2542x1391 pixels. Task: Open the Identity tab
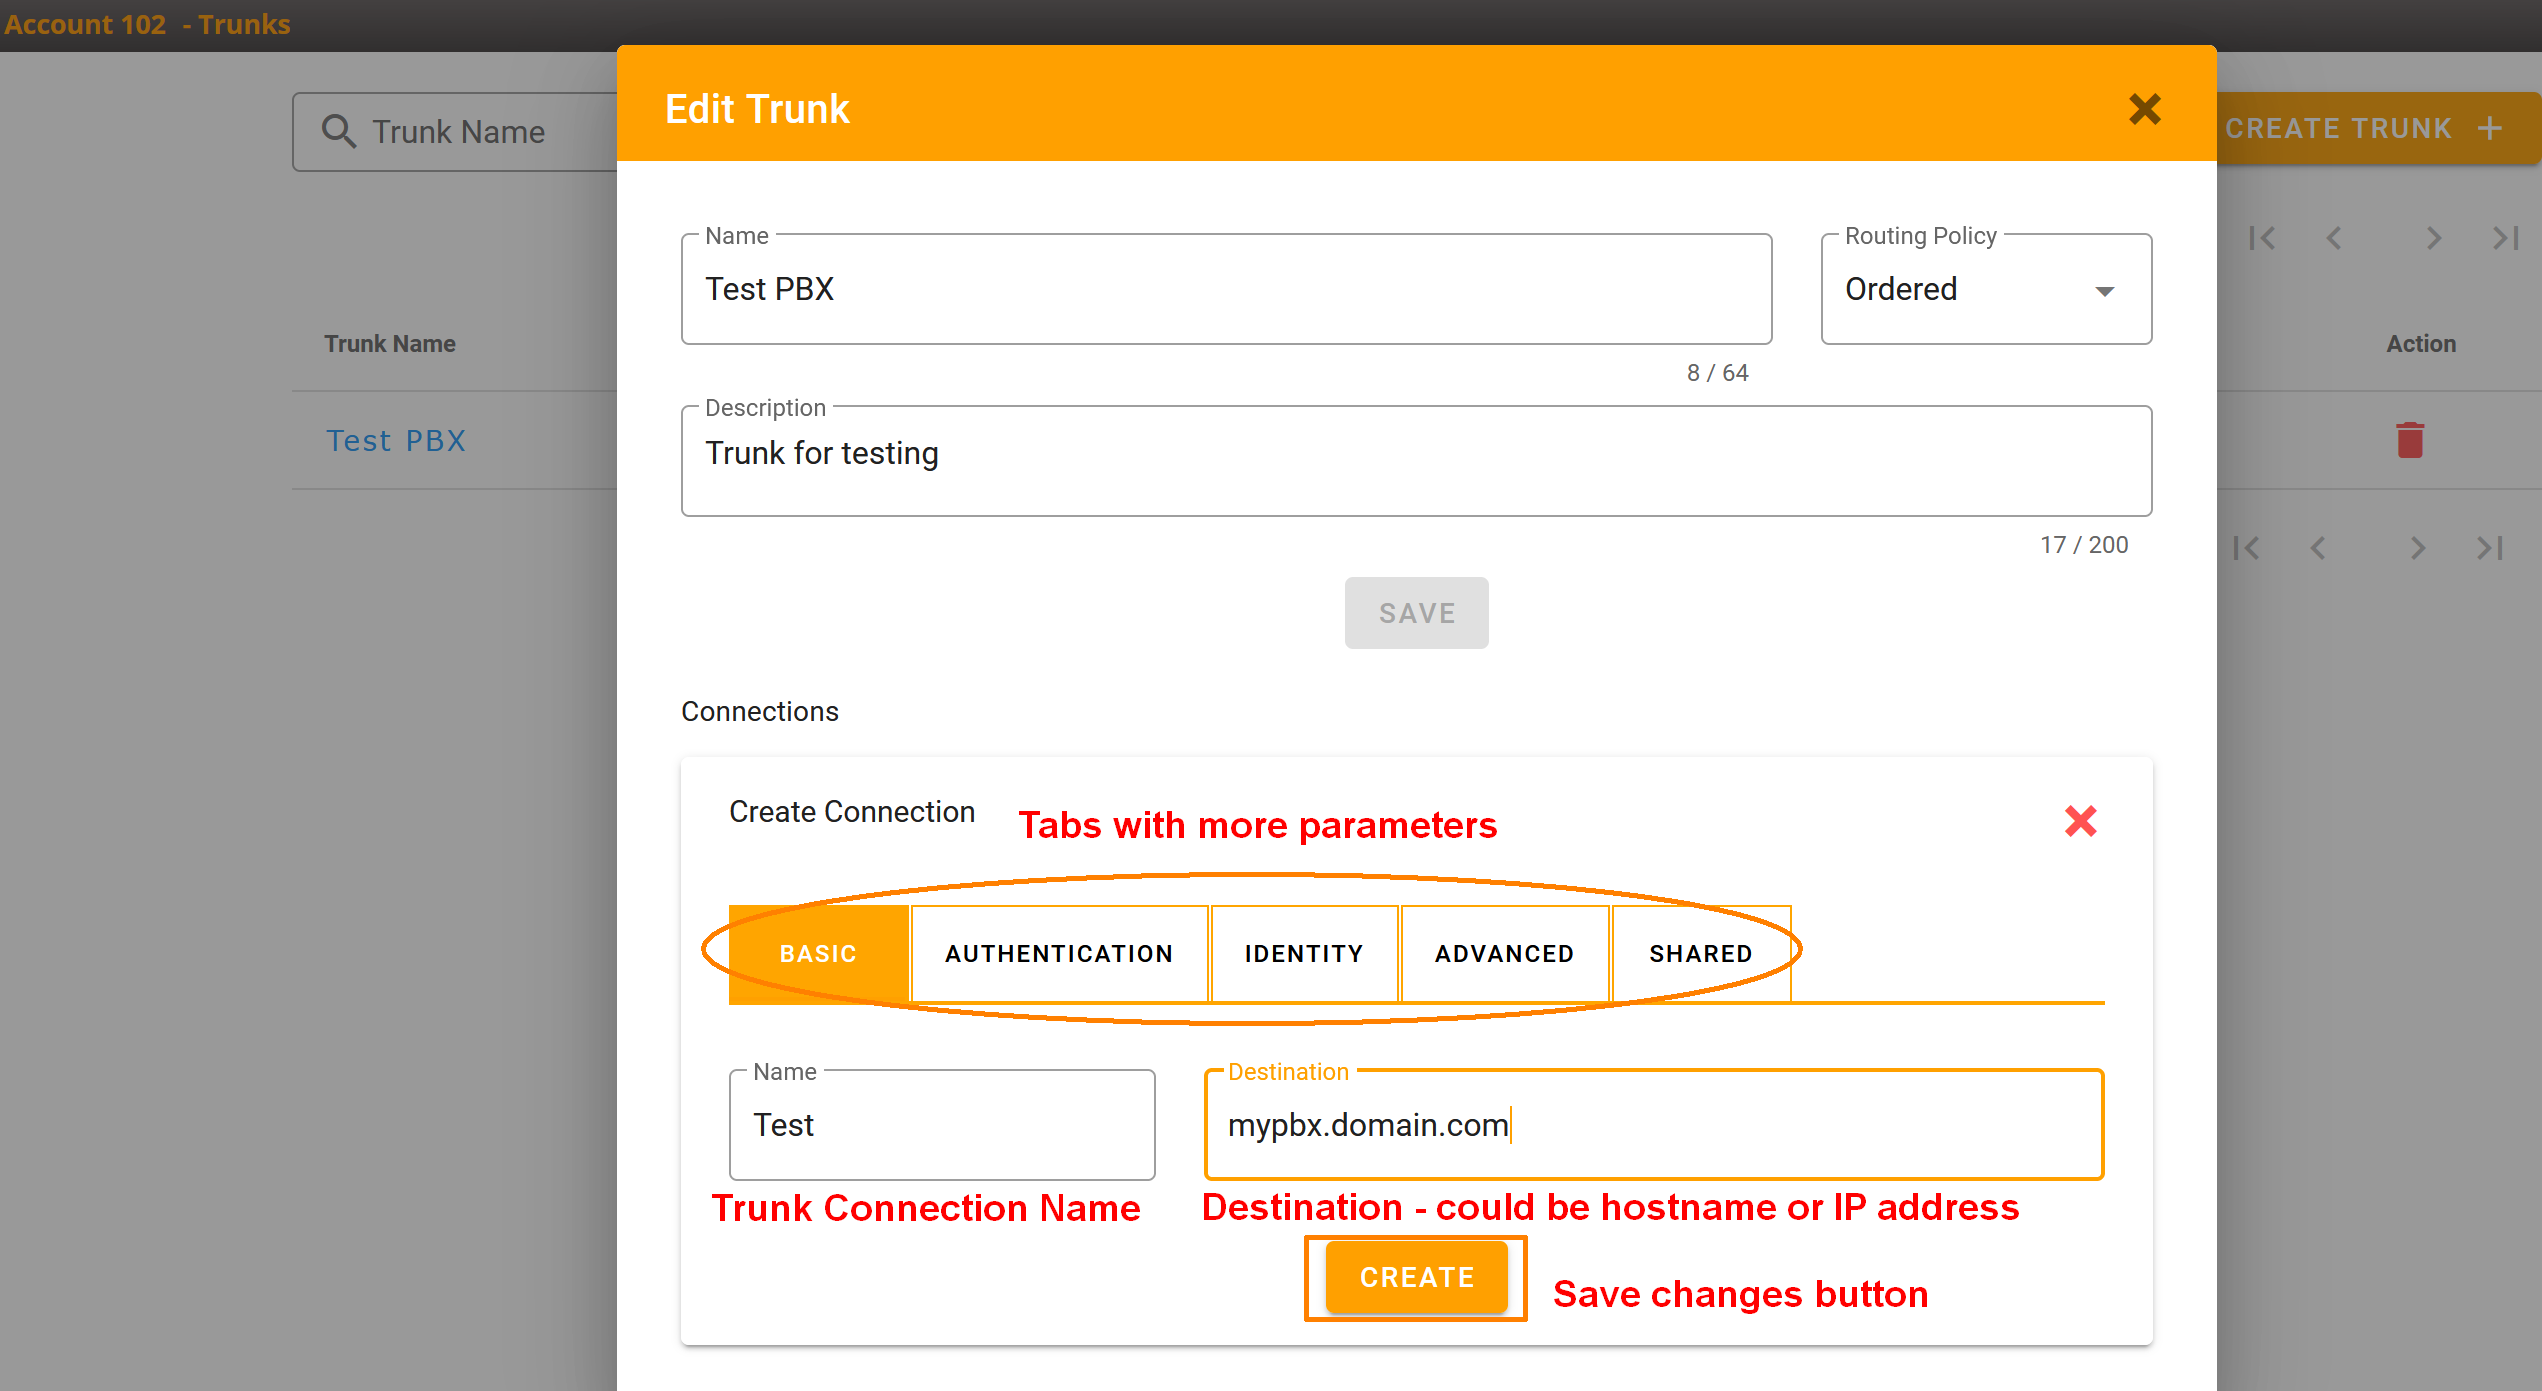(1304, 953)
